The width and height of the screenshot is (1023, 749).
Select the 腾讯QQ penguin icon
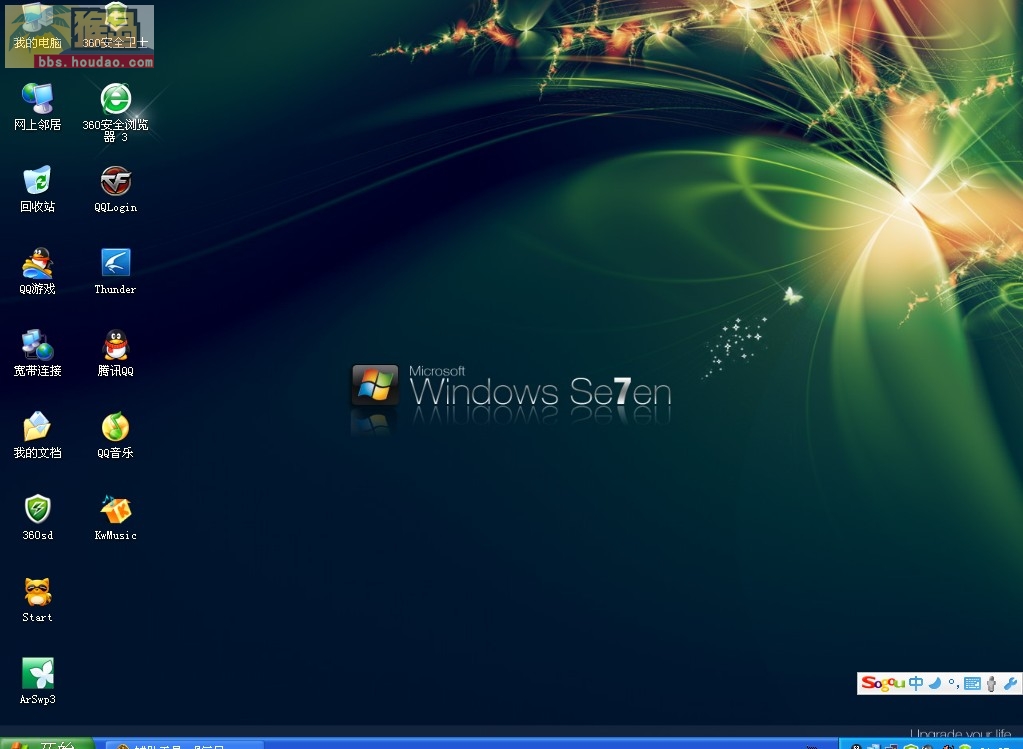115,353
